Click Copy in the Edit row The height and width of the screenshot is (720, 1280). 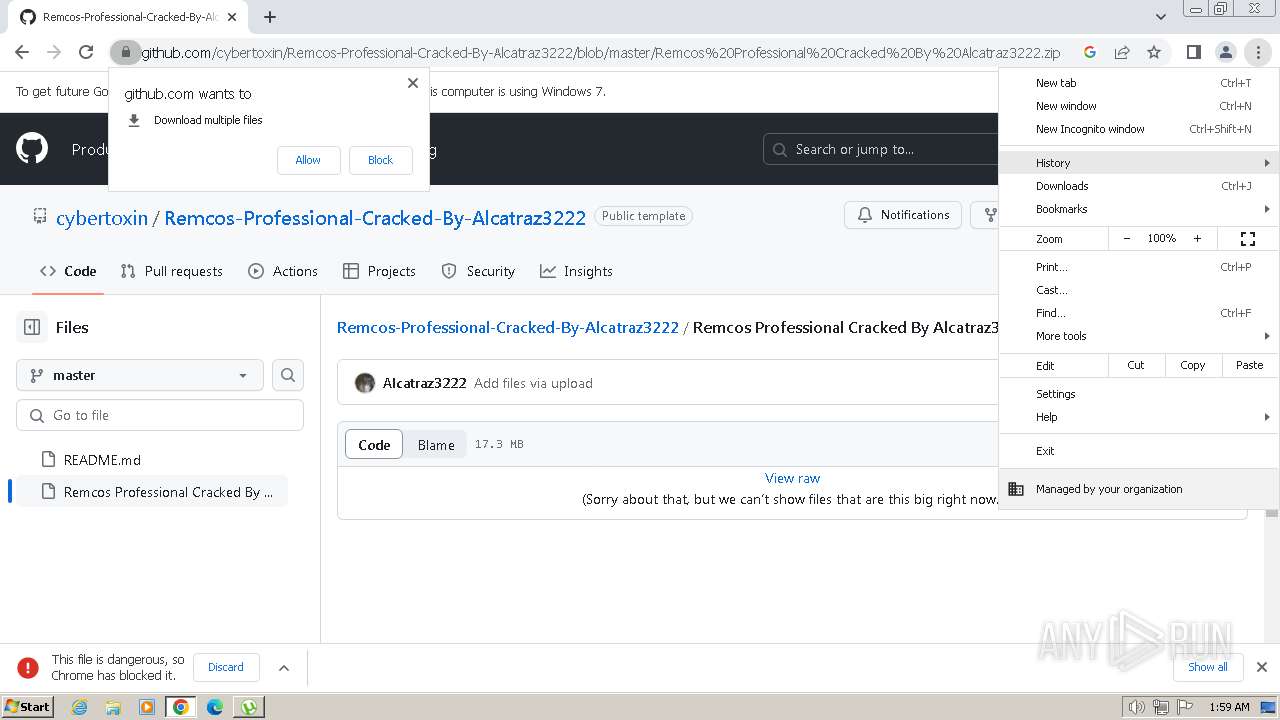click(1193, 366)
